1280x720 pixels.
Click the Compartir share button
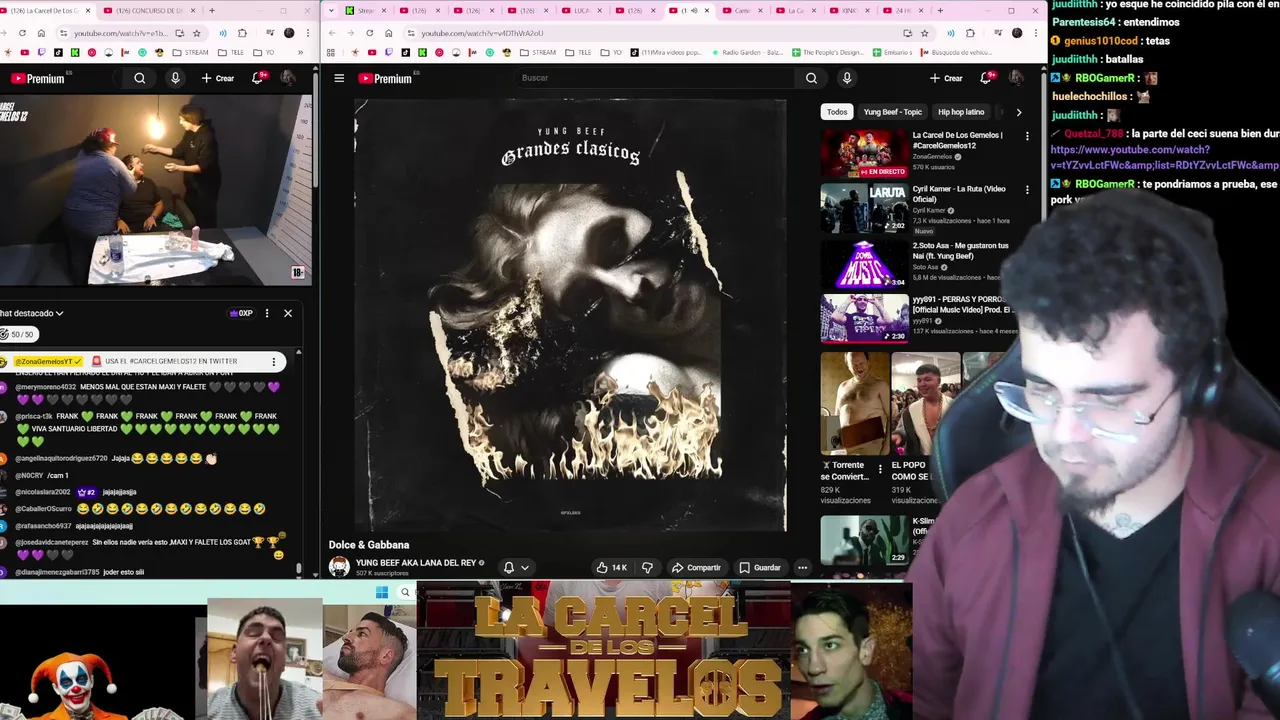[696, 567]
